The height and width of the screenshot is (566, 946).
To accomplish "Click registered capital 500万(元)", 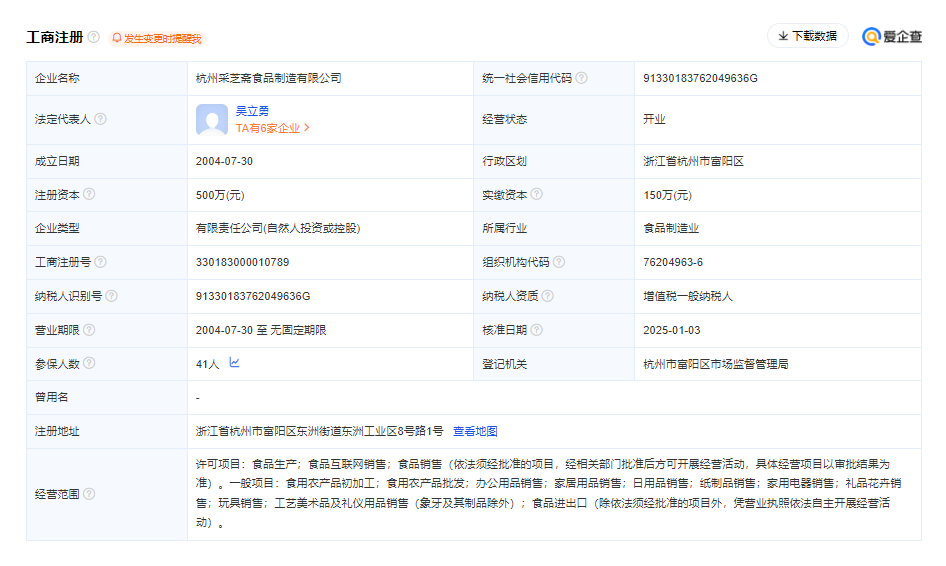I will point(220,195).
